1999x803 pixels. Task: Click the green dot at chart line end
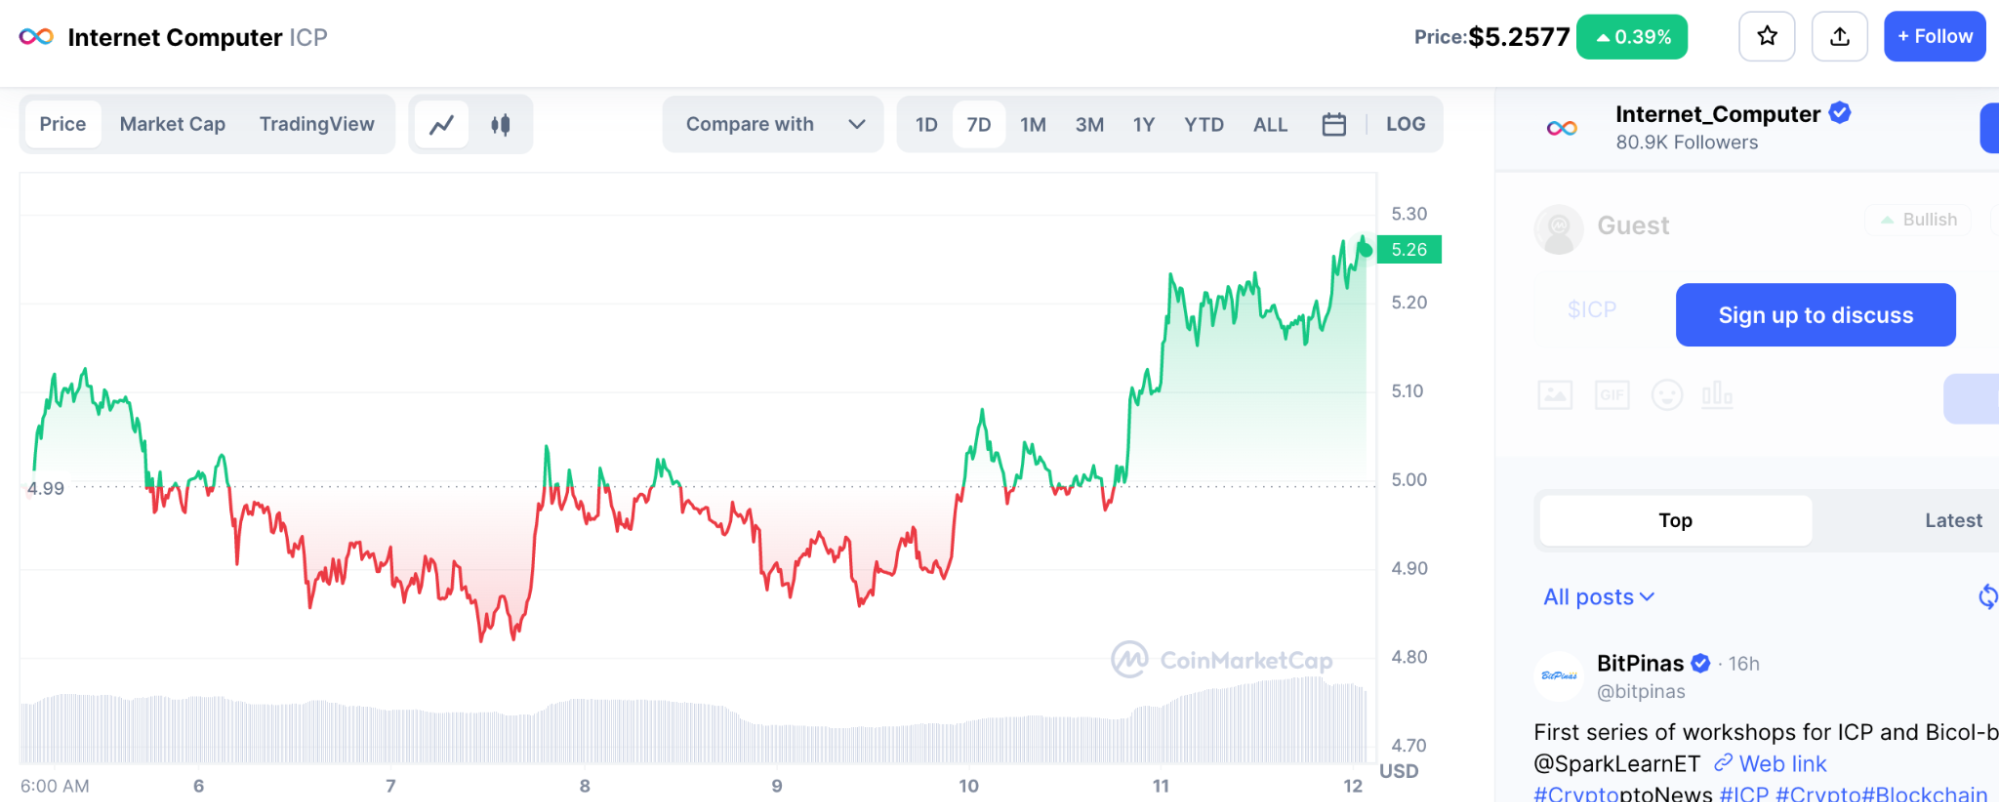[1364, 249]
